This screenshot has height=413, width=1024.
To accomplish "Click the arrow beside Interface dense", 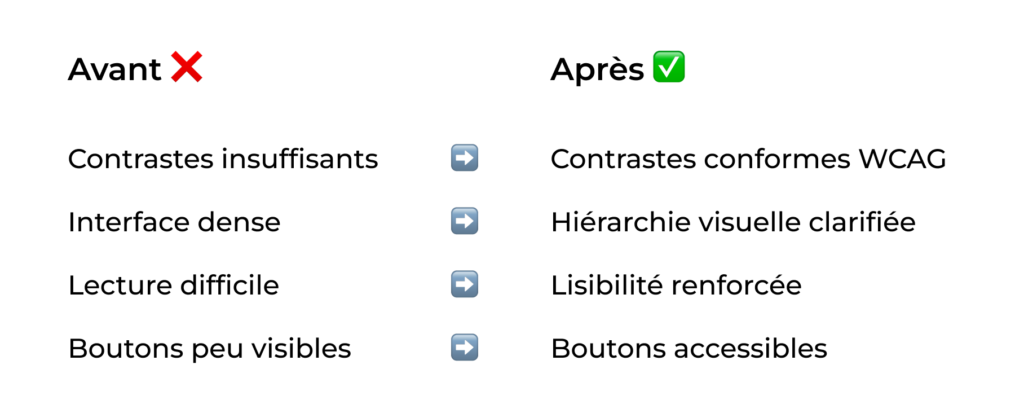I will point(464,221).
